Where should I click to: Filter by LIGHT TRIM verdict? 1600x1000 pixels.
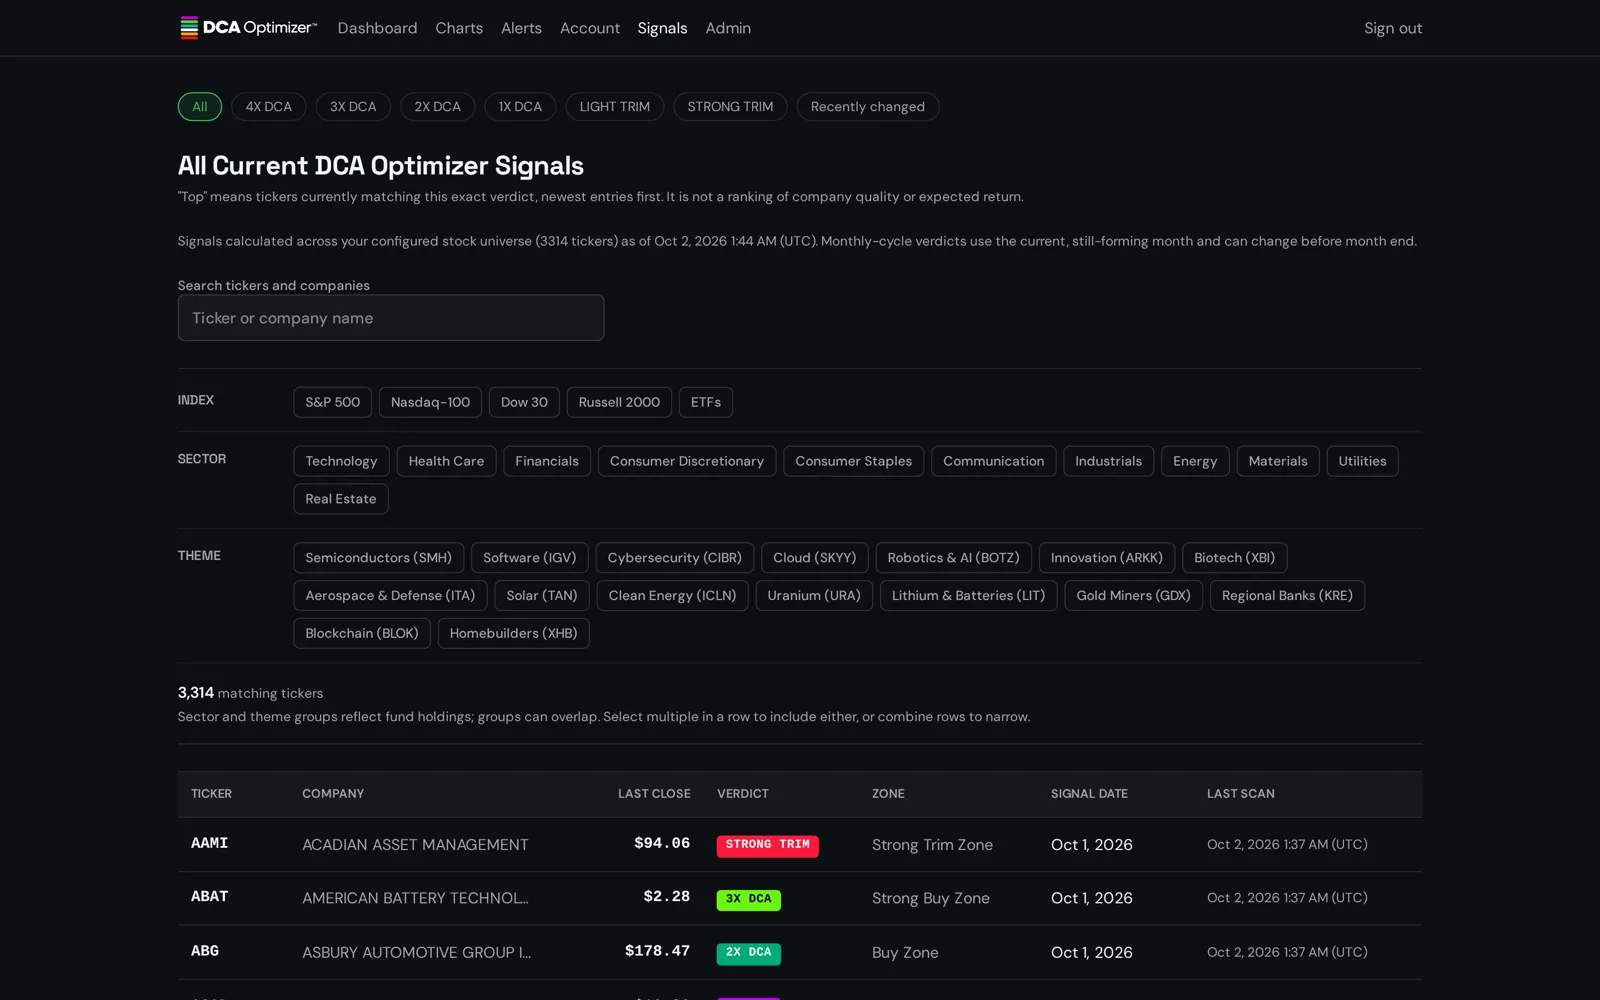click(615, 107)
